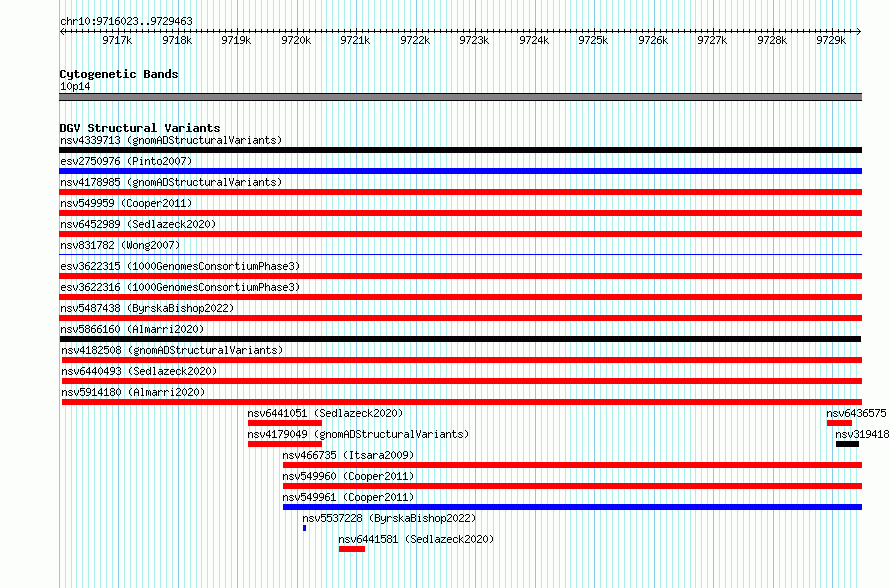Click the red bar under nsv6440493

pyautogui.click(x=462, y=381)
